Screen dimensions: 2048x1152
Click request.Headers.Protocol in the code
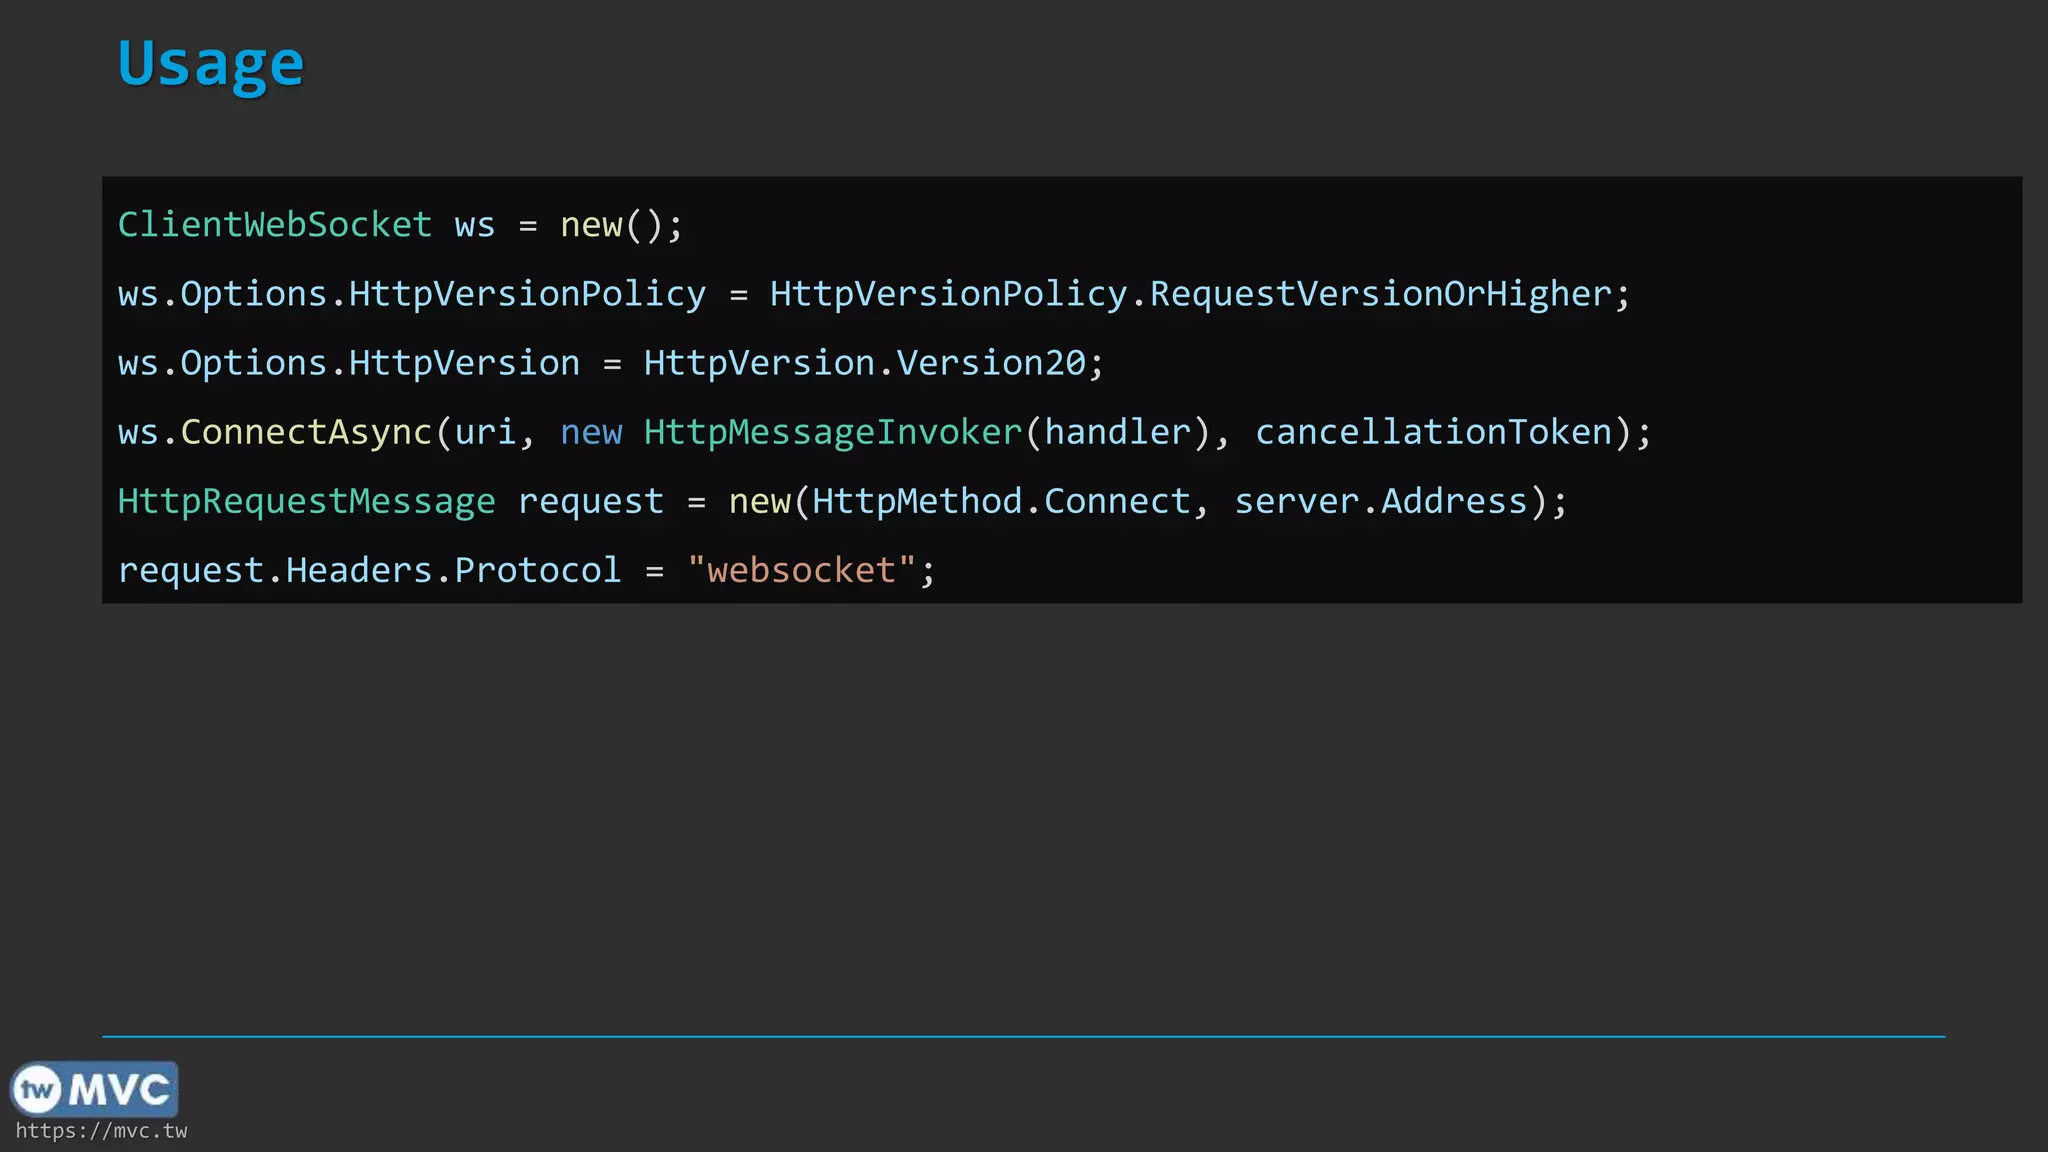(369, 570)
